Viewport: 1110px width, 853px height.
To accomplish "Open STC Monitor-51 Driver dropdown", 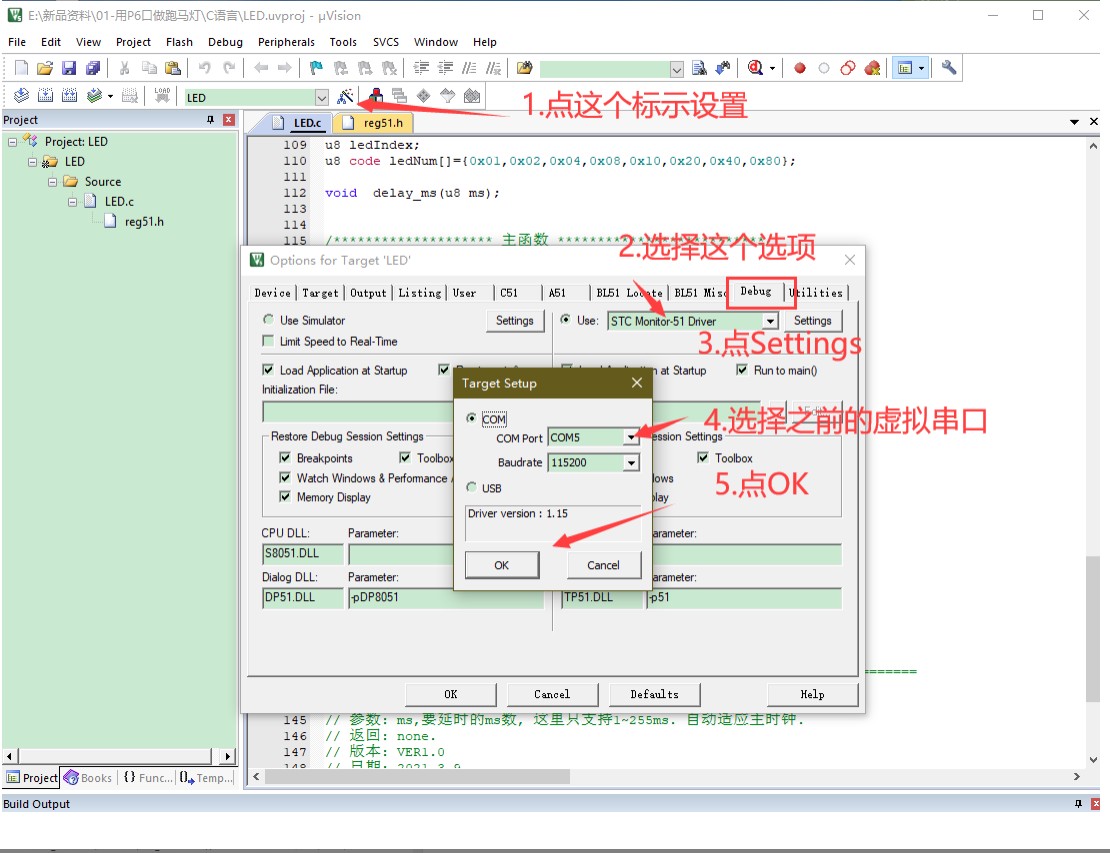I will point(769,321).
